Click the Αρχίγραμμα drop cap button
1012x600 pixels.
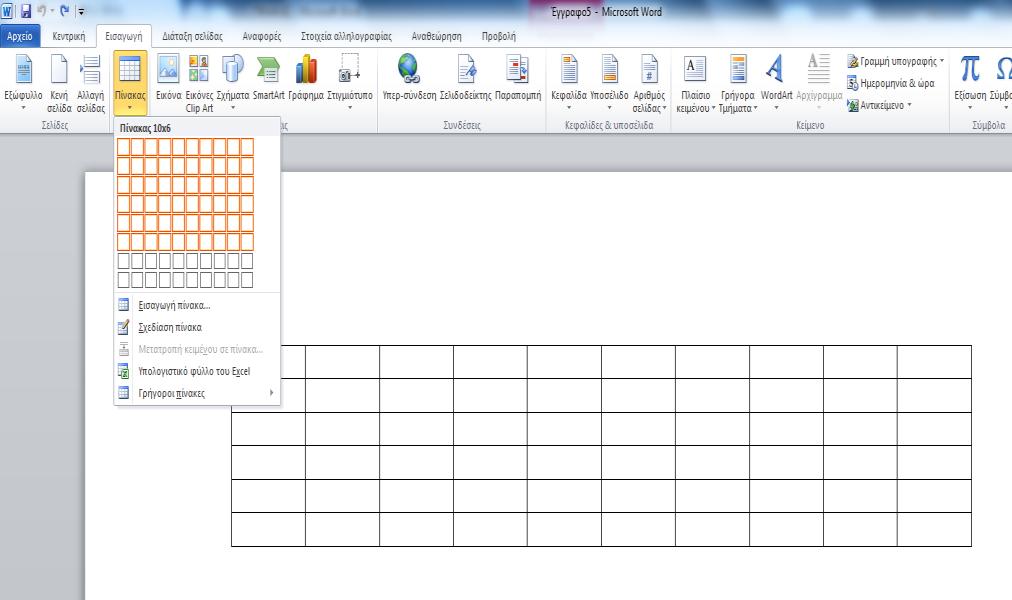pyautogui.click(x=819, y=83)
